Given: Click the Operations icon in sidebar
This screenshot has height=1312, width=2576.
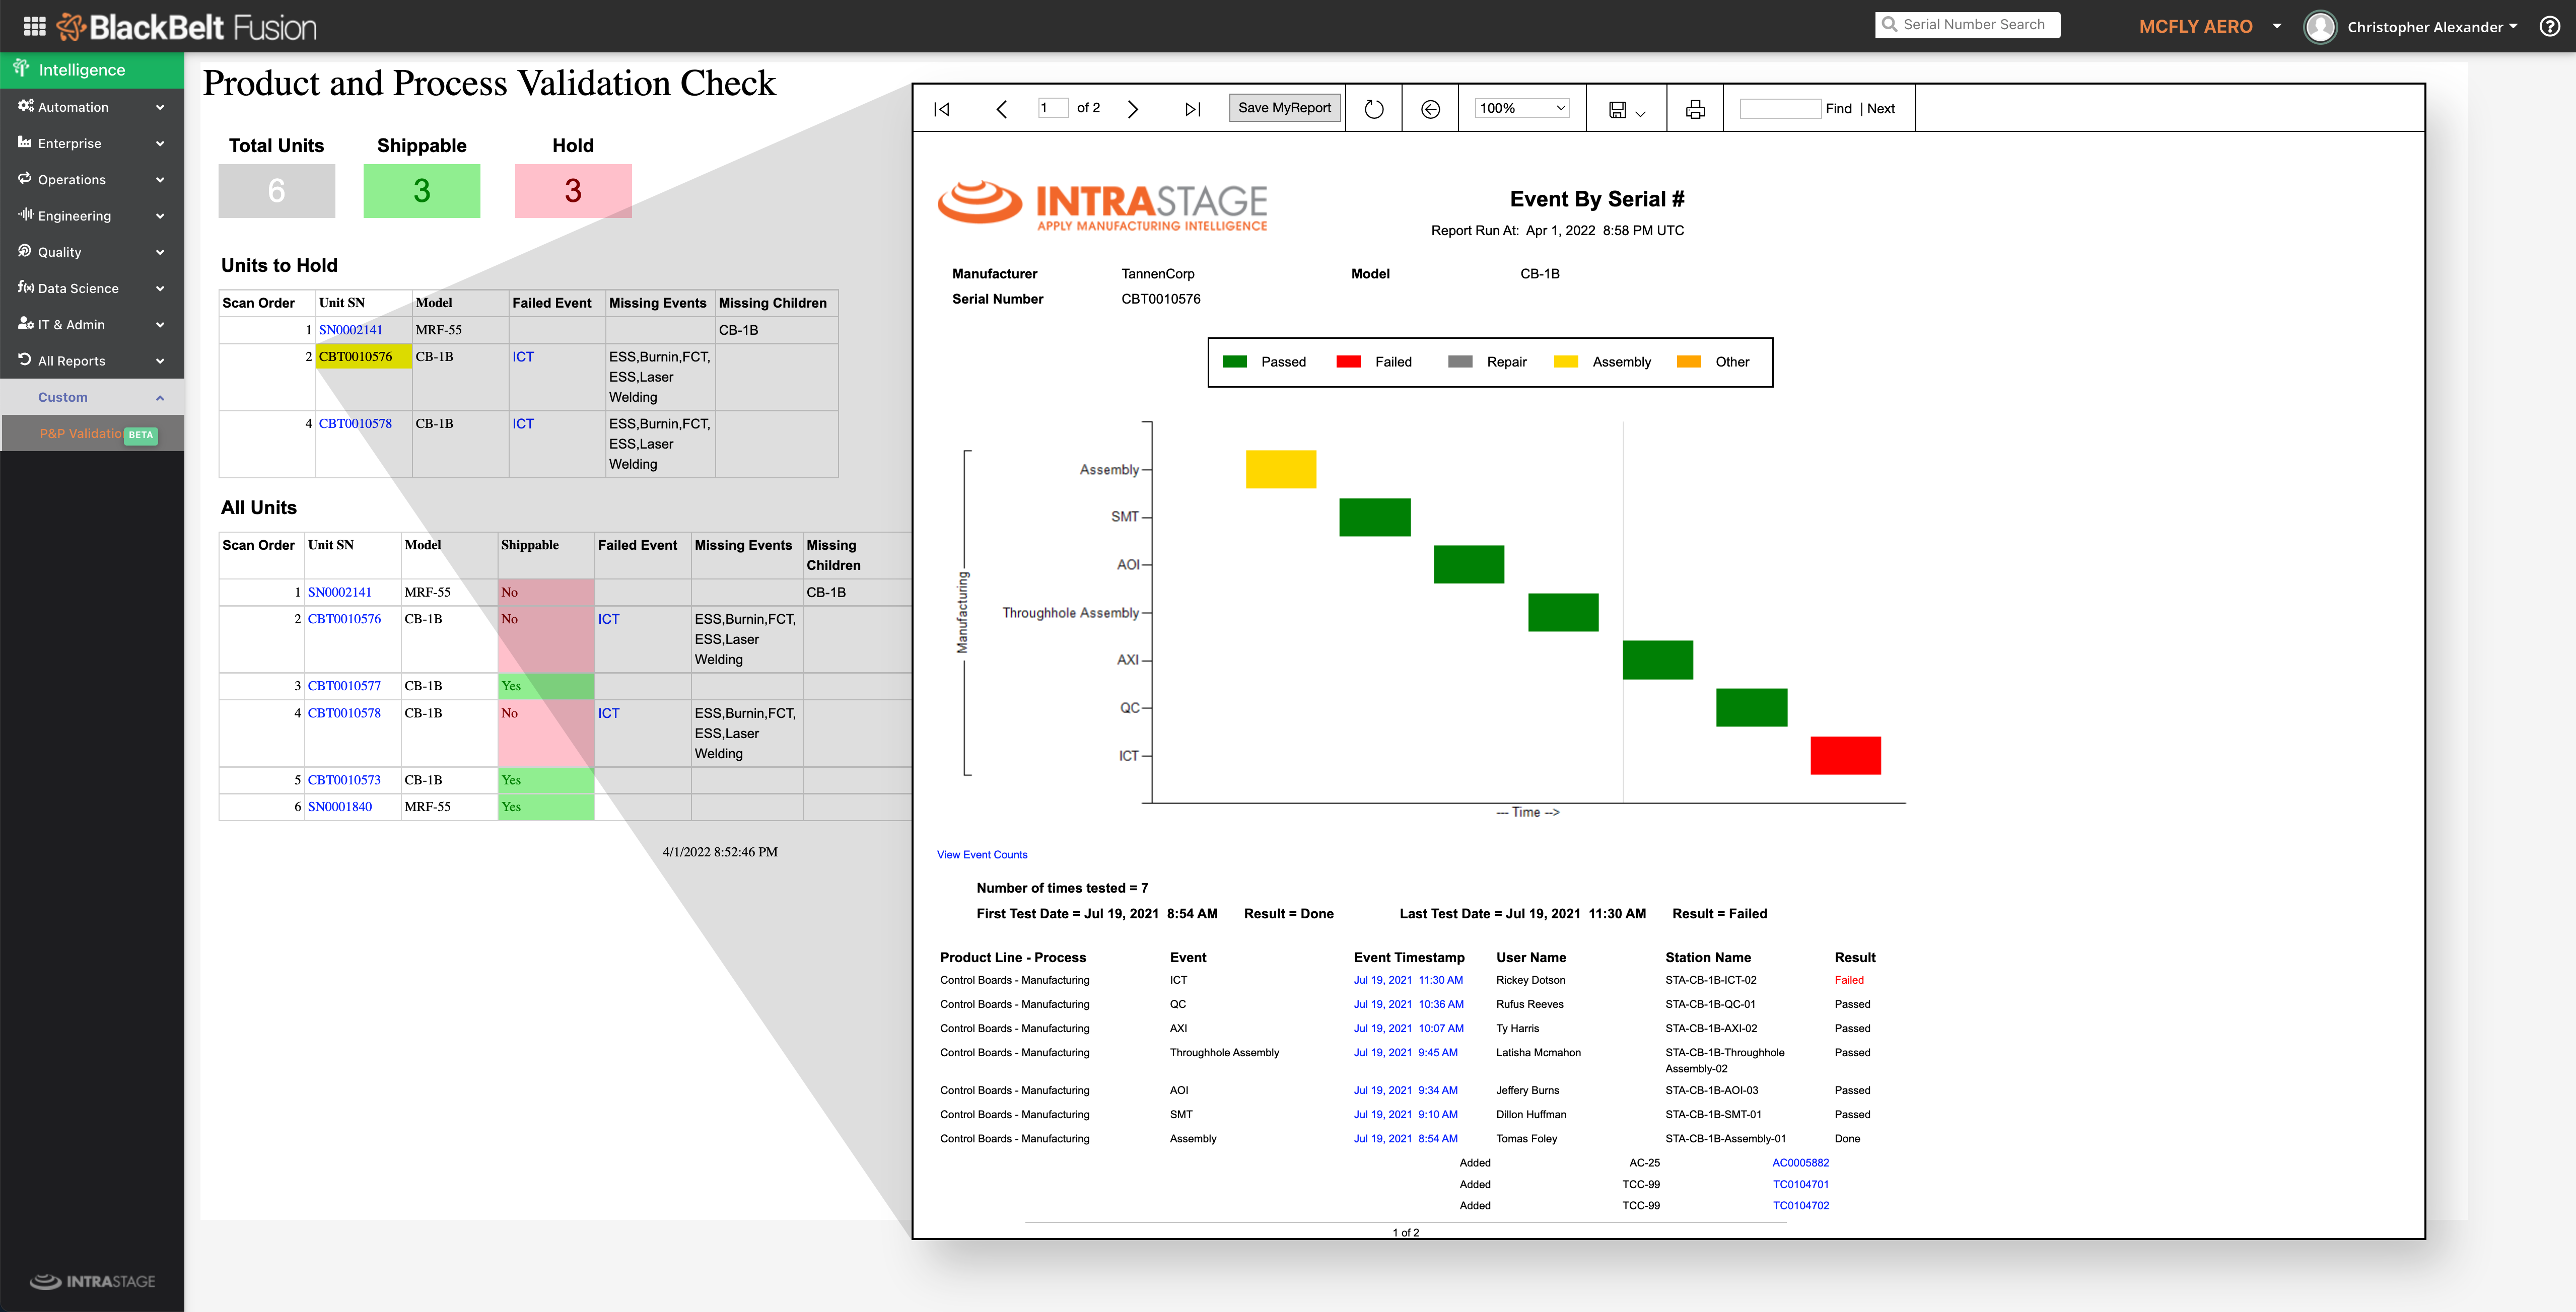Looking at the screenshot, I should coord(25,178).
